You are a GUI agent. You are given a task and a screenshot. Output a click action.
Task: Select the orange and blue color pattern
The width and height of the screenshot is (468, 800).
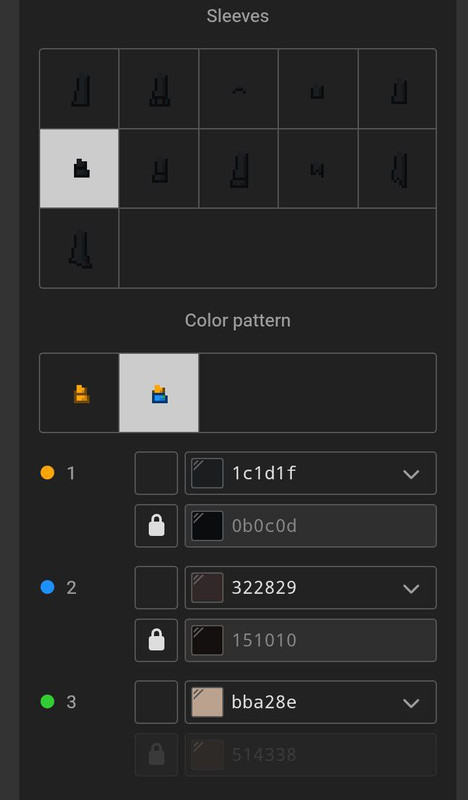(x=159, y=393)
